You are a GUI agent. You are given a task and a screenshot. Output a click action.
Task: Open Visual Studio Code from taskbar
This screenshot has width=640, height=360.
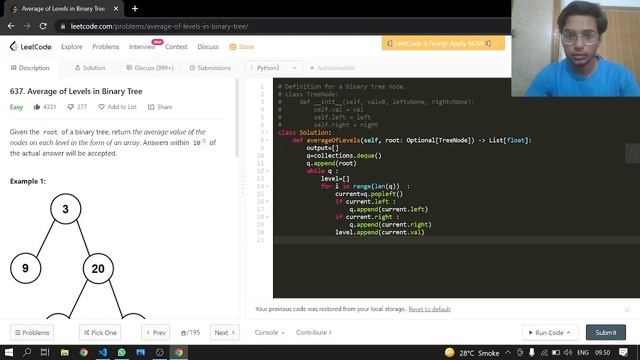pos(102,352)
